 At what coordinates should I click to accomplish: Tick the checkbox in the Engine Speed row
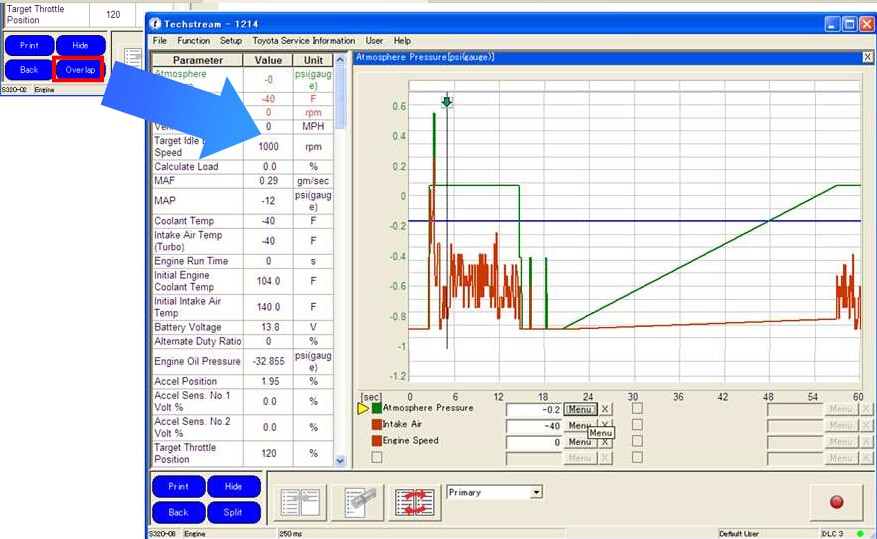637,442
